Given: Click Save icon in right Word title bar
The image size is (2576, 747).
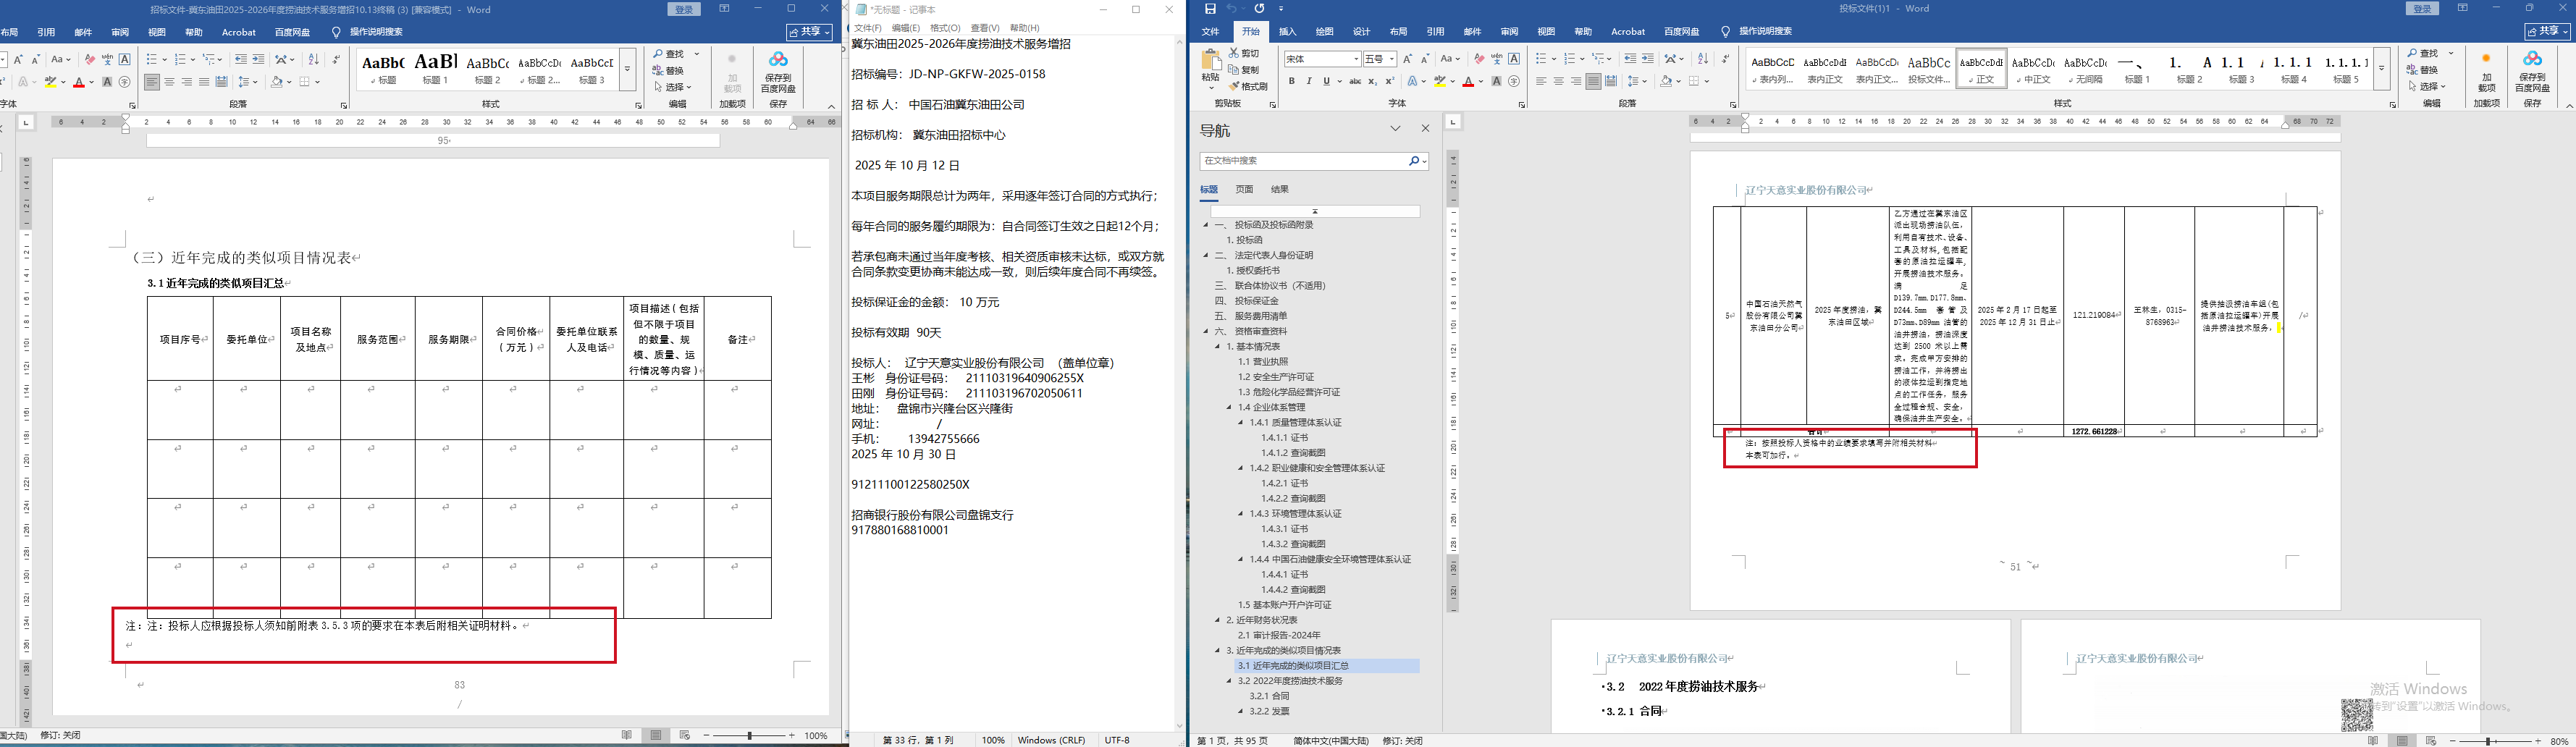Looking at the screenshot, I should click(x=1210, y=9).
